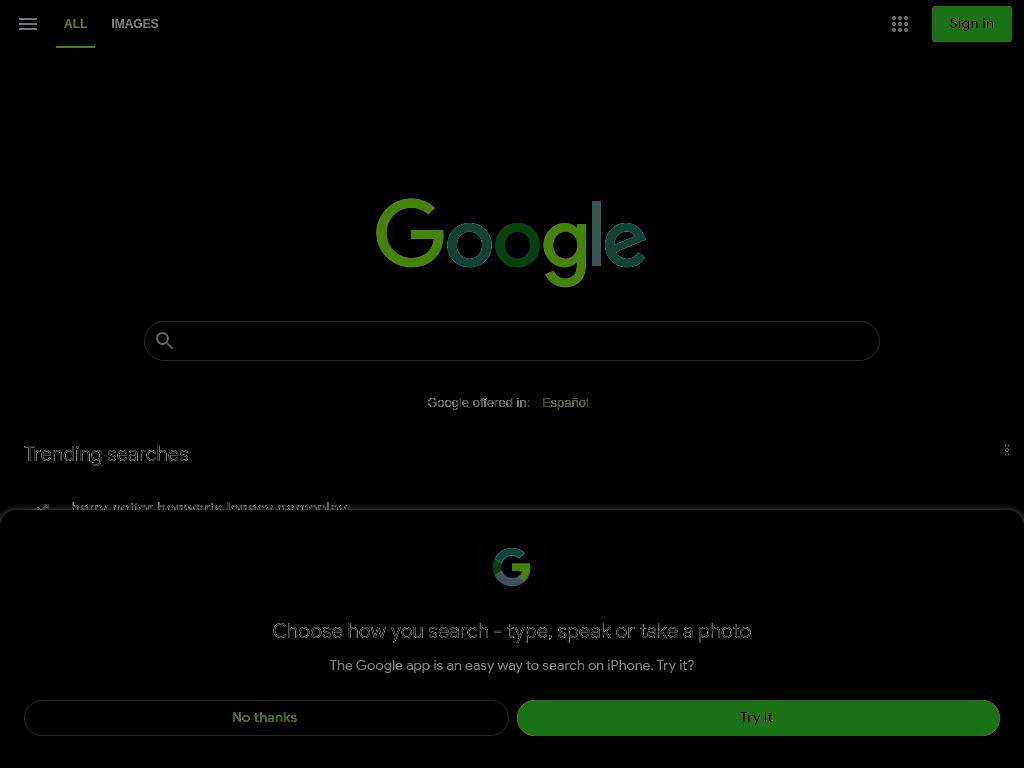1024x768 pixels.
Task: Click the 'Google offered in:' label
Action: (x=478, y=403)
